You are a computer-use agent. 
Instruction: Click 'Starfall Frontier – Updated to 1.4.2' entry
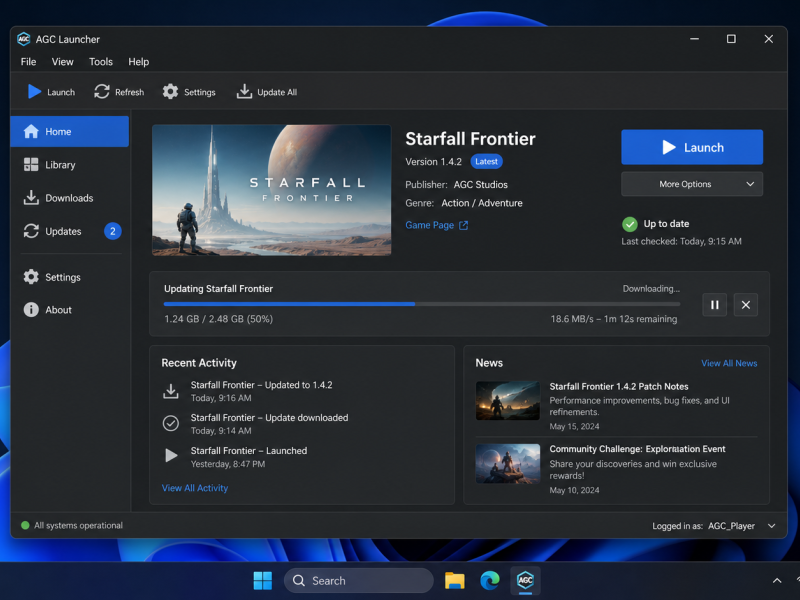(x=262, y=385)
